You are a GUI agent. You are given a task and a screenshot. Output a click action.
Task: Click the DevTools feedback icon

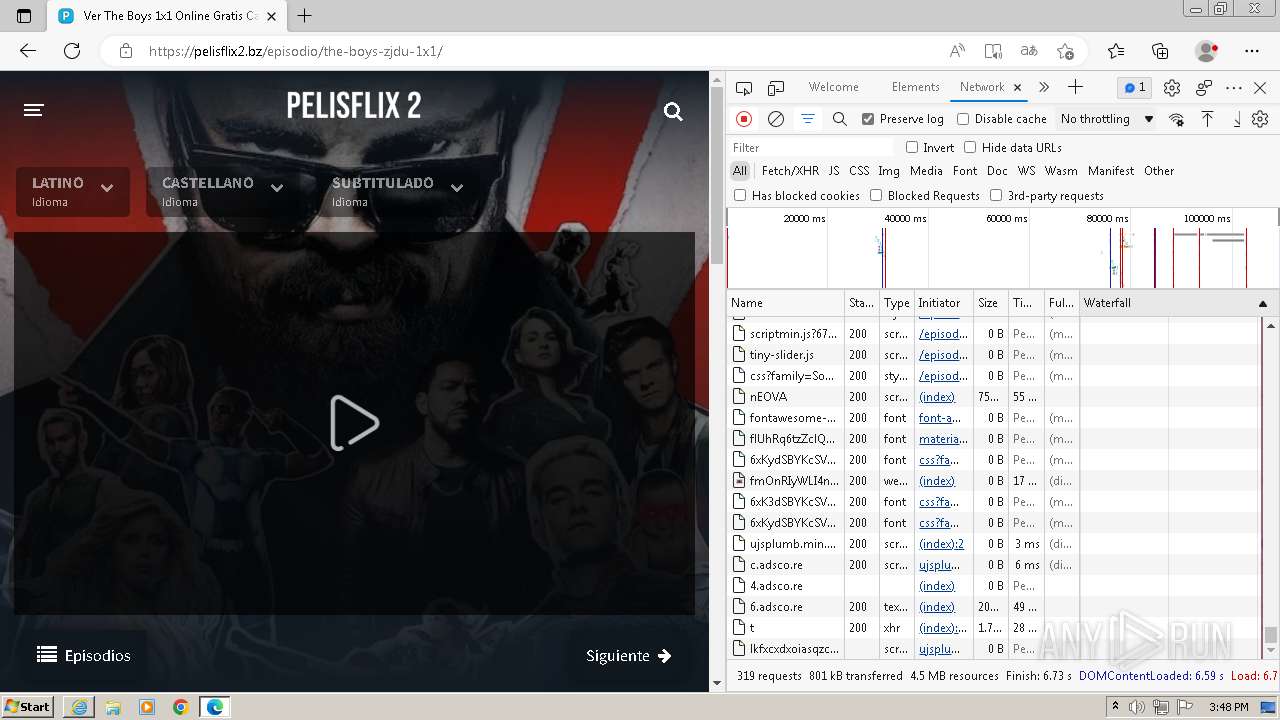tap(1204, 88)
